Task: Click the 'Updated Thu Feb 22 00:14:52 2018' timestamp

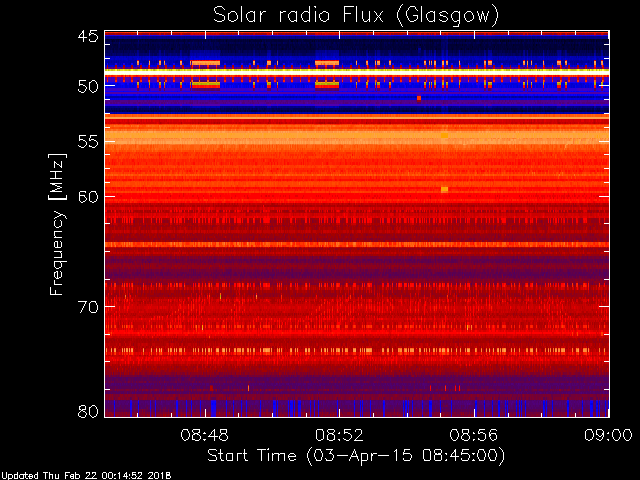Action: 86,476
